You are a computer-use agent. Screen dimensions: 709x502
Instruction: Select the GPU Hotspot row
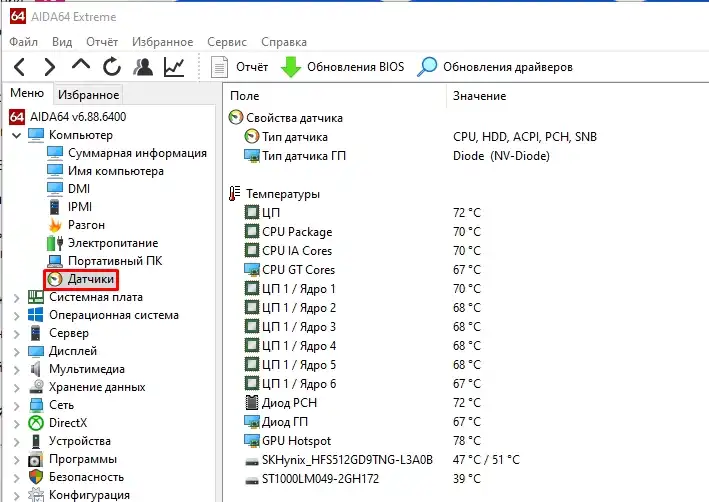tap(297, 440)
